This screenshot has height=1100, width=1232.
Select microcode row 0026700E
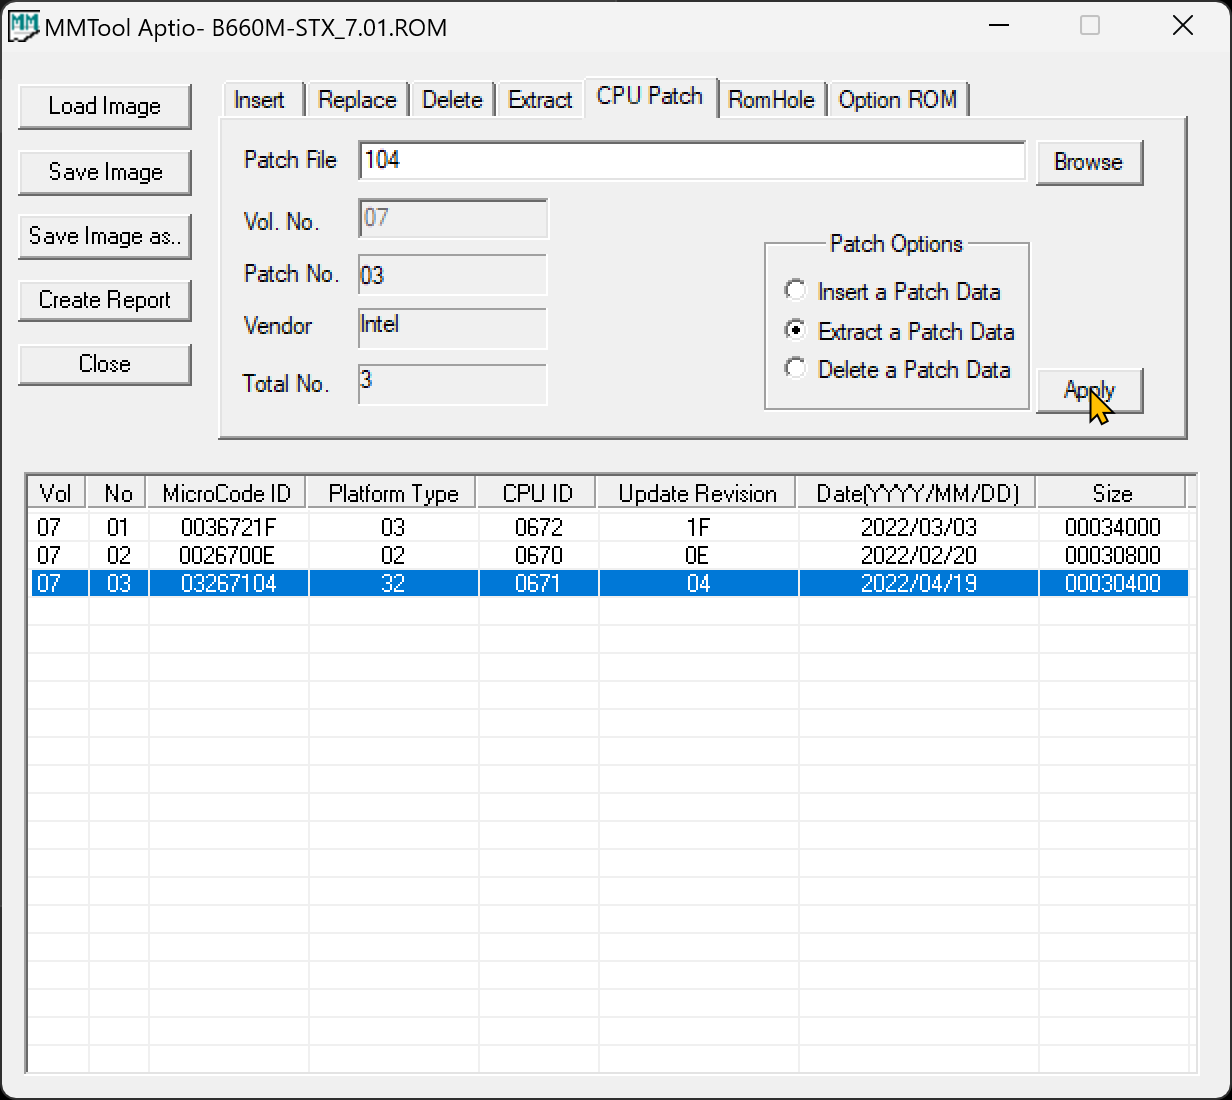pos(609,555)
